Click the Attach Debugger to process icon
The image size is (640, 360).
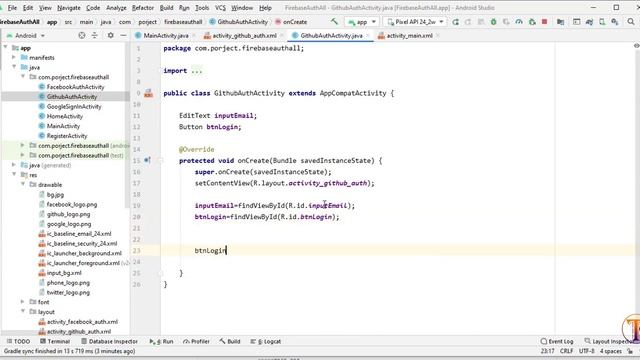532,22
